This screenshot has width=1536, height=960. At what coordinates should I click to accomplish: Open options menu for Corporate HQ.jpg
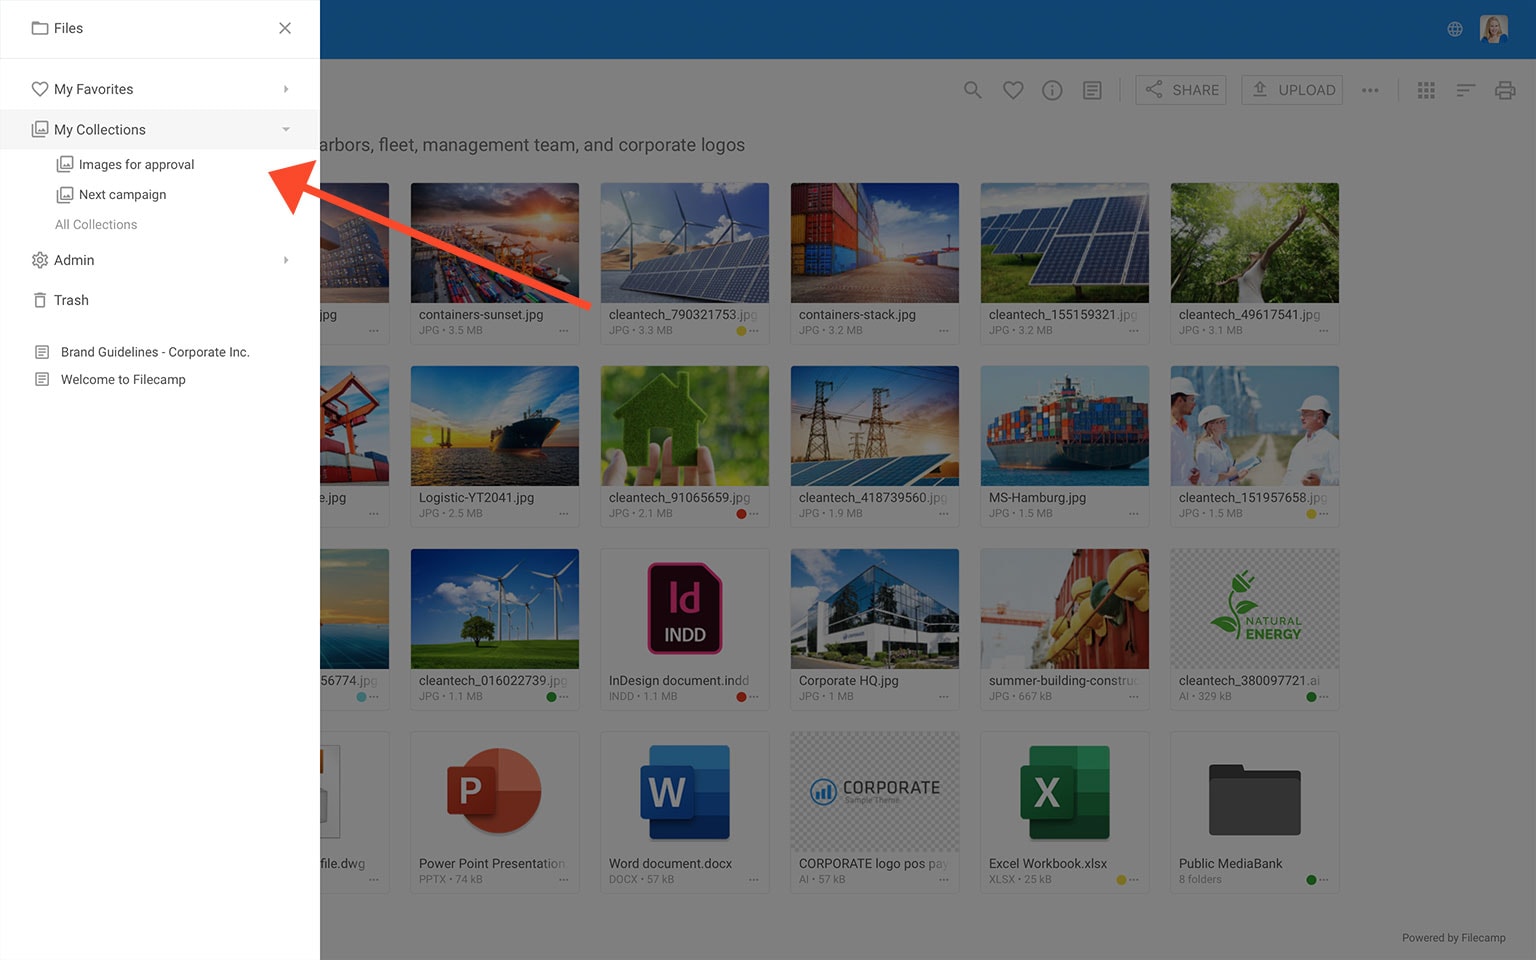[944, 697]
